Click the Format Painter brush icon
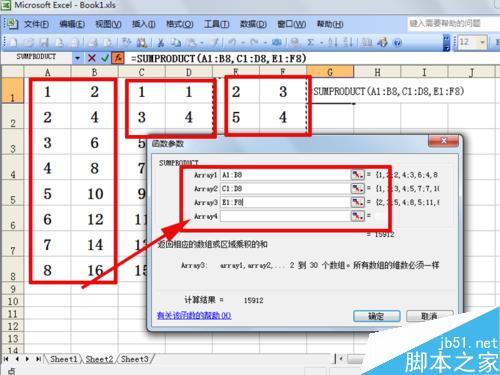Screen dimensions: 500x375 click(x=214, y=43)
